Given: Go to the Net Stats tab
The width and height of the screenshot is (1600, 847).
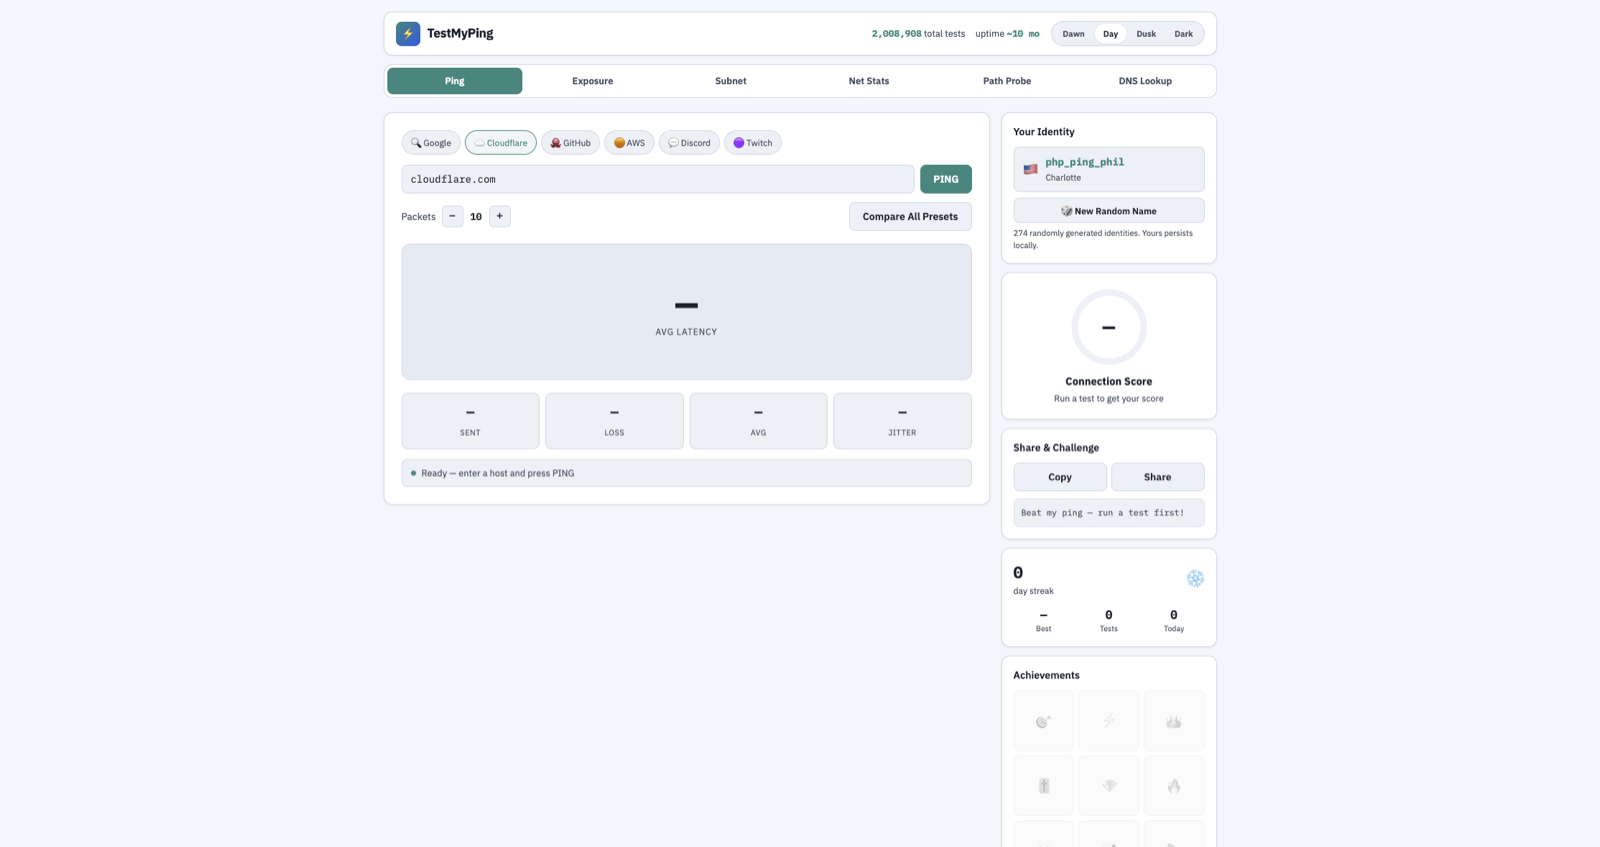Looking at the screenshot, I should pos(869,81).
